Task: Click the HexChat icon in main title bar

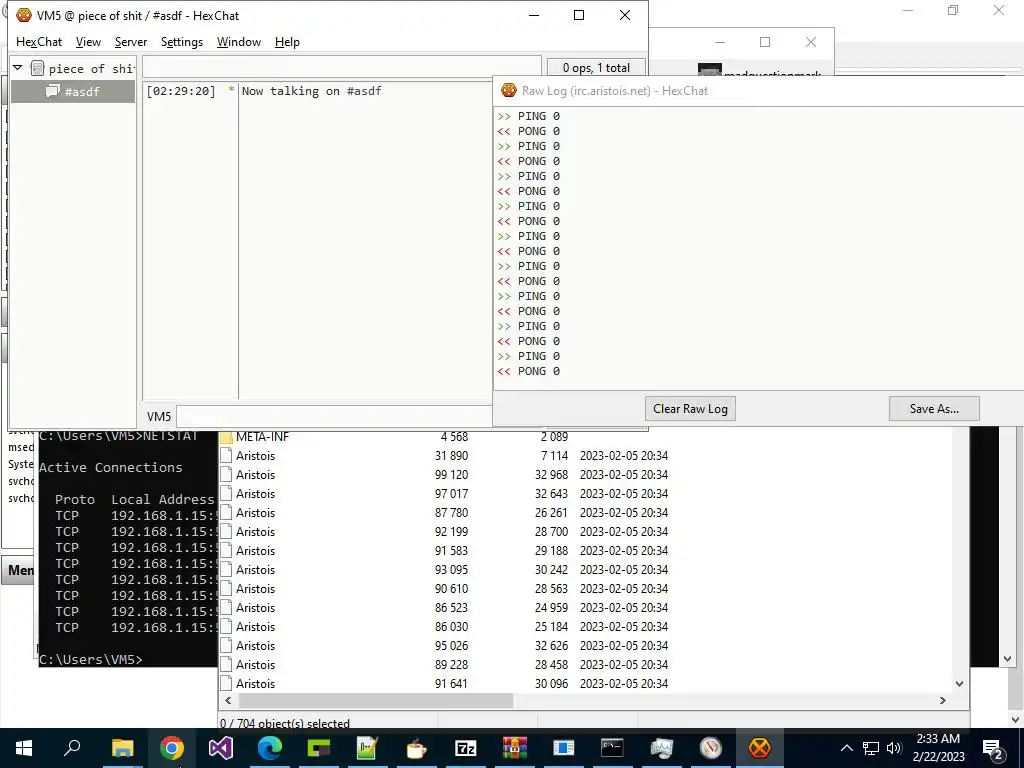Action: [x=24, y=15]
